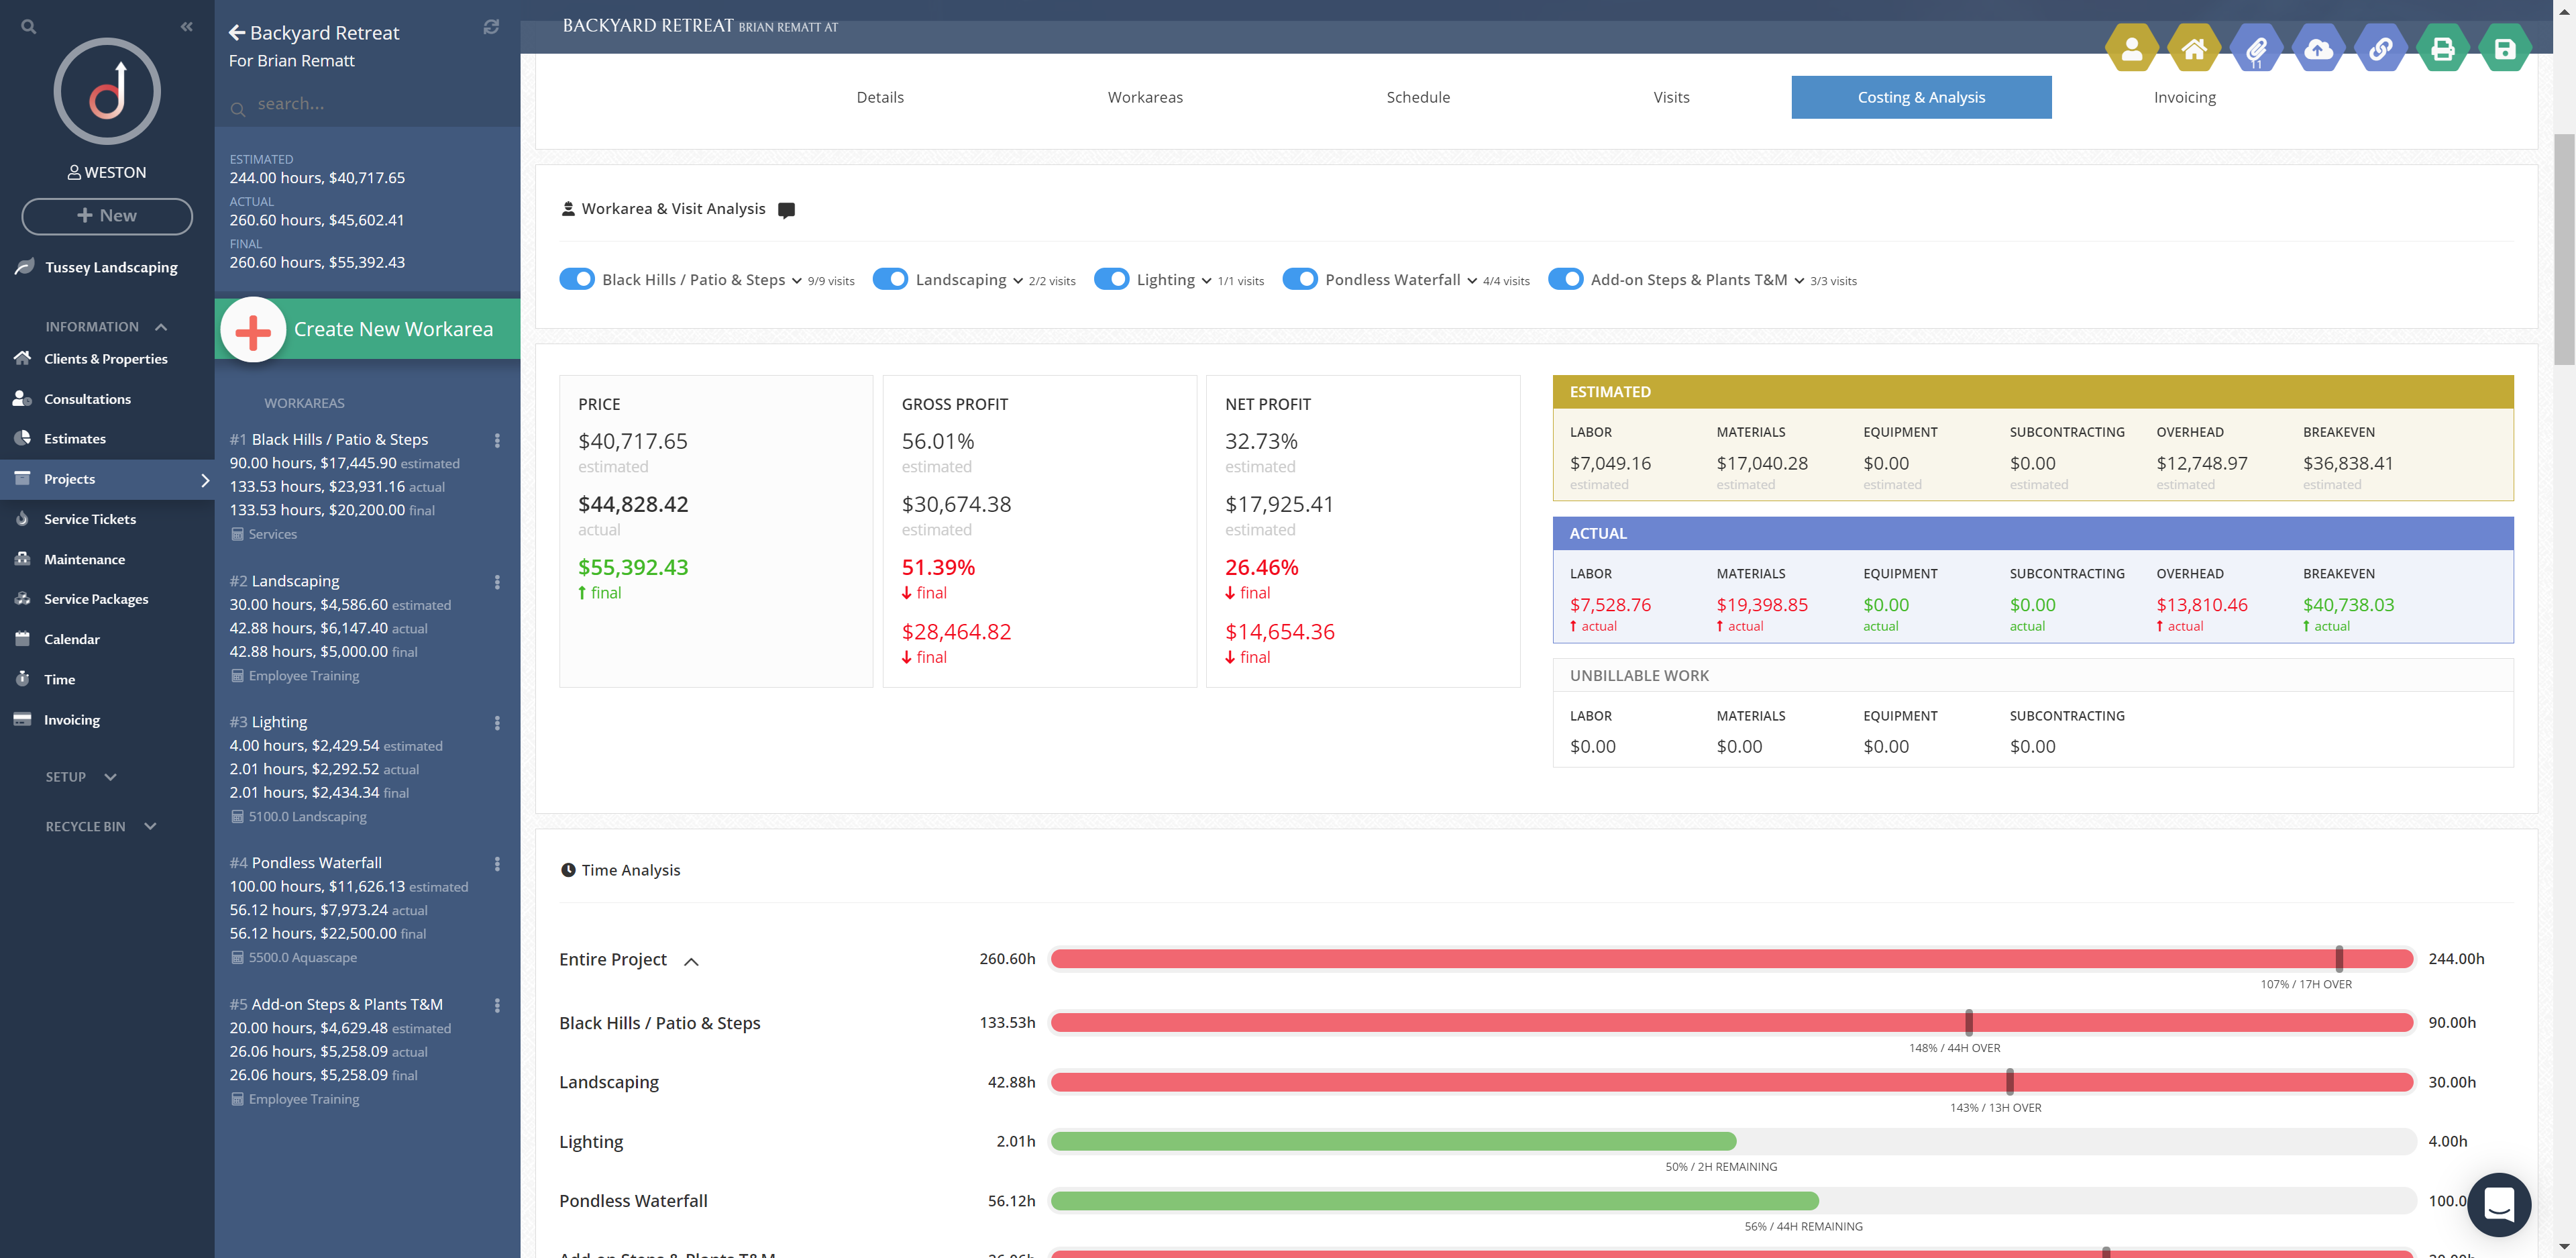Click the refresh icon beside Backyard Retreat

click(491, 27)
